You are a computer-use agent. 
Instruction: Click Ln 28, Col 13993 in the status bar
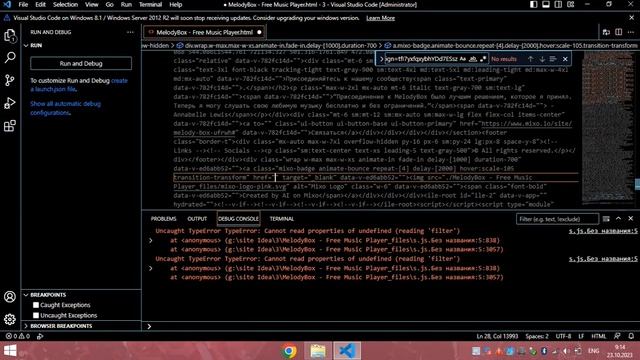(497, 336)
